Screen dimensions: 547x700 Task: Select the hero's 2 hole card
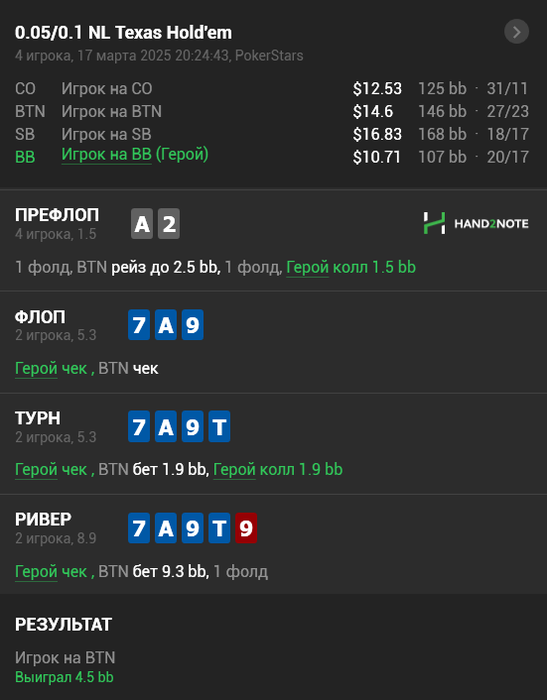pos(169,224)
